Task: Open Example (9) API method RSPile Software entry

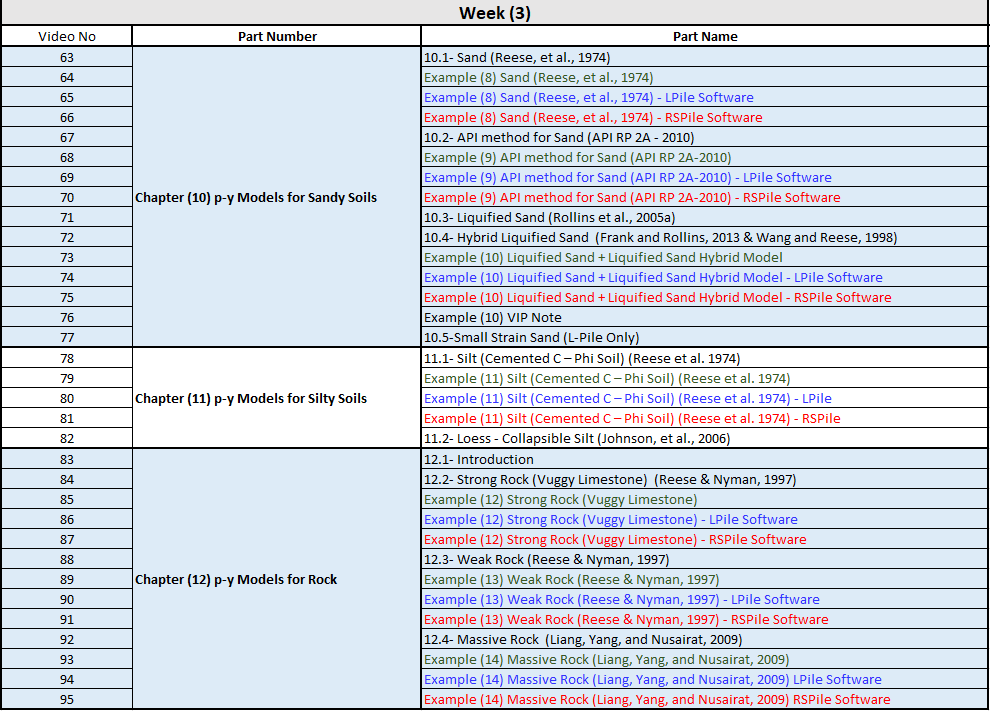Action: click(631, 197)
